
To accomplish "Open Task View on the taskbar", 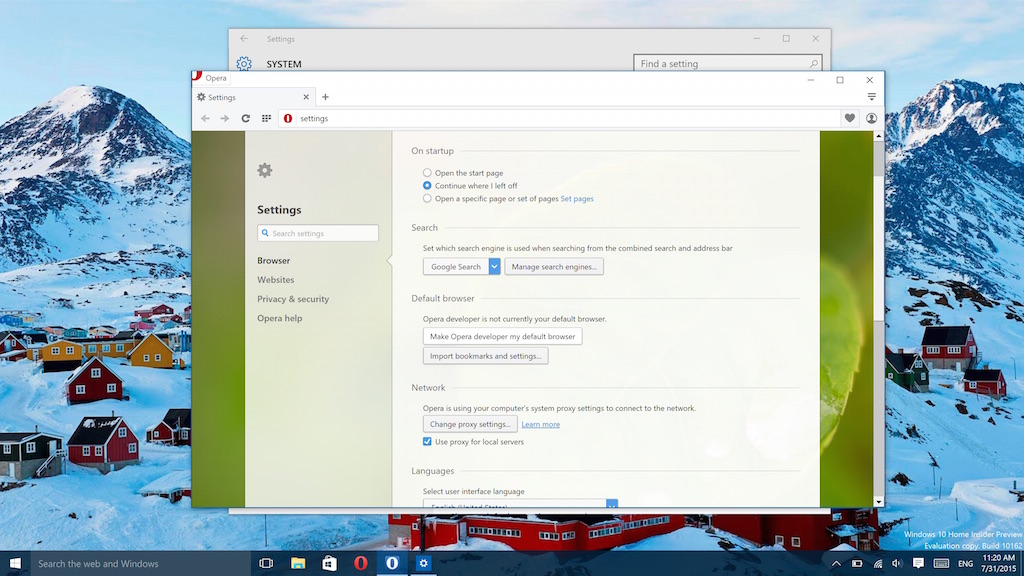I will pyautogui.click(x=266, y=564).
